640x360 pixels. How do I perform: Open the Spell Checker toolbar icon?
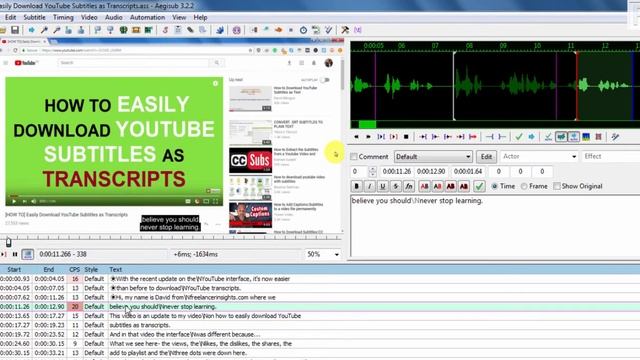pyautogui.click(x=329, y=30)
